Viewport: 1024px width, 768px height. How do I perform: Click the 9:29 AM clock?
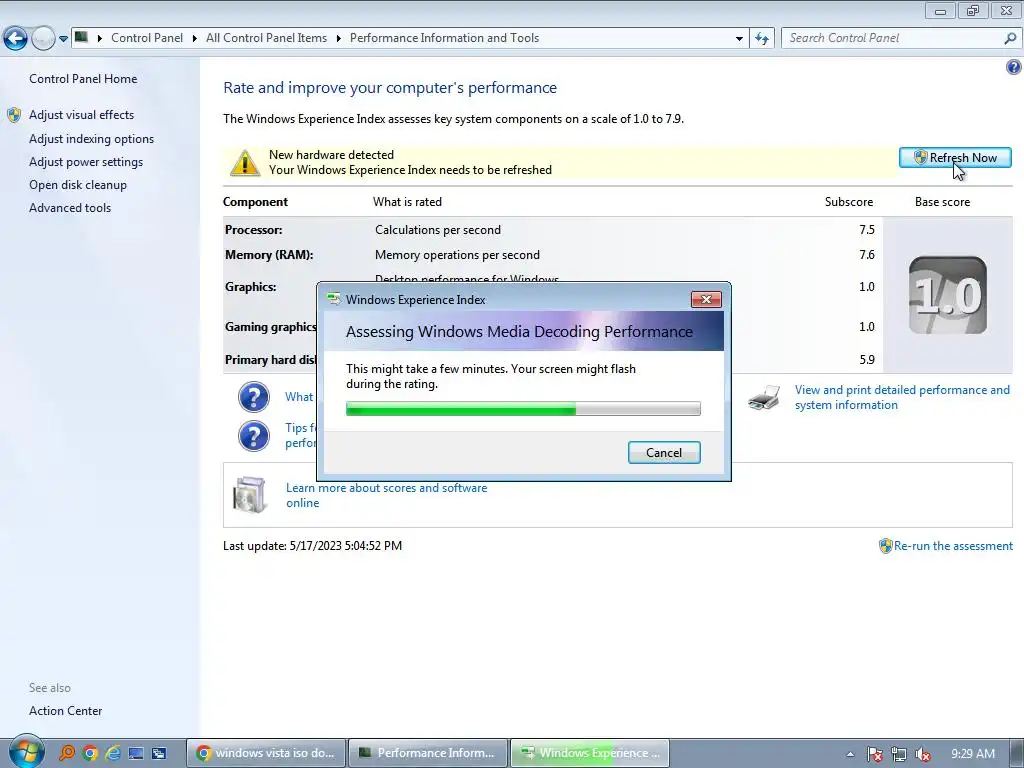pos(972,754)
